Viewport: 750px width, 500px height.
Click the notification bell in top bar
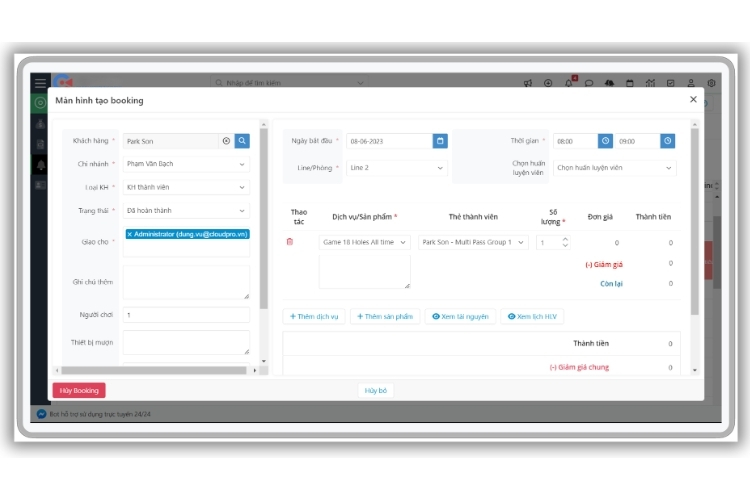click(x=569, y=83)
